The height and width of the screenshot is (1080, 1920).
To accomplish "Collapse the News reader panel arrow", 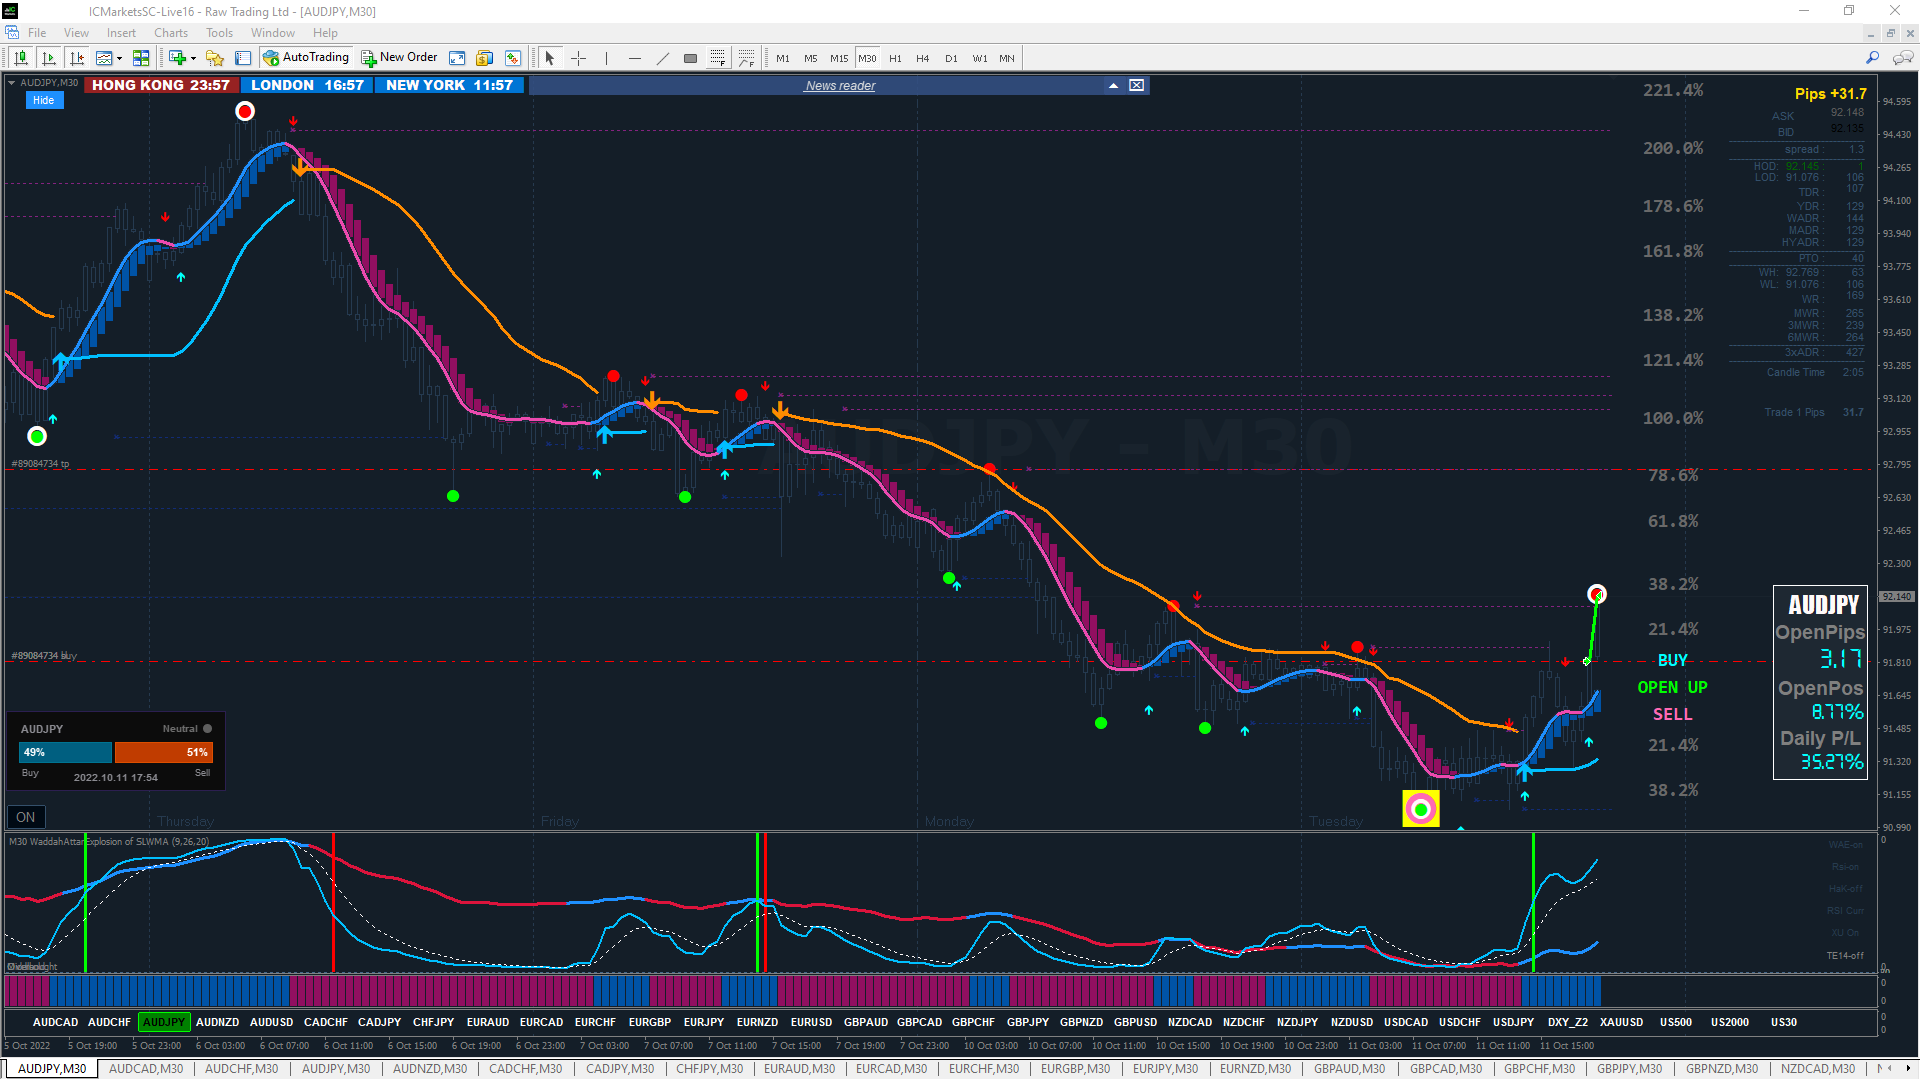I will 1113,86.
